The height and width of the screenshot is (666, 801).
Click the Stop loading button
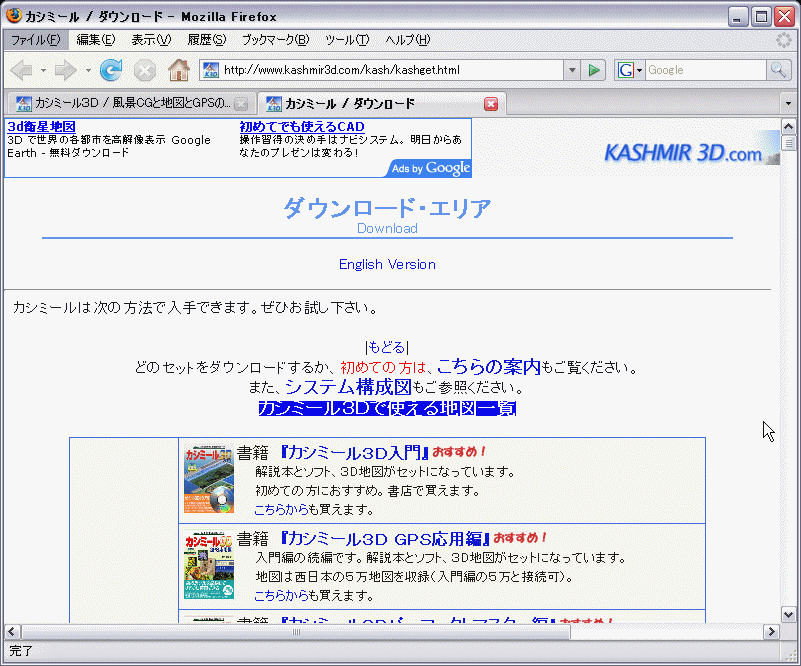tap(145, 70)
